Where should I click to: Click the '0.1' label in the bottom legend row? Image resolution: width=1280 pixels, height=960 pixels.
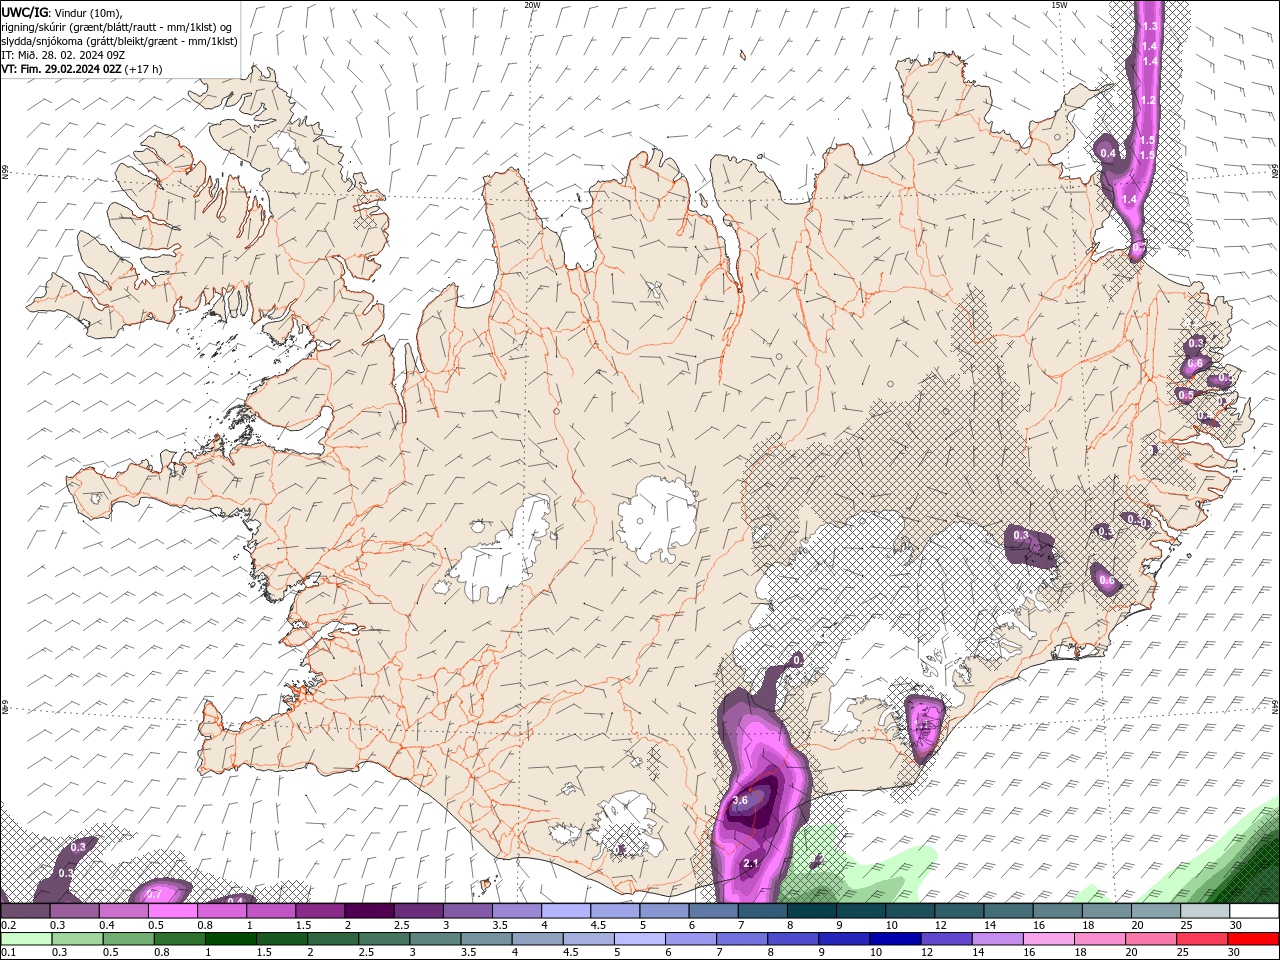click(x=8, y=952)
